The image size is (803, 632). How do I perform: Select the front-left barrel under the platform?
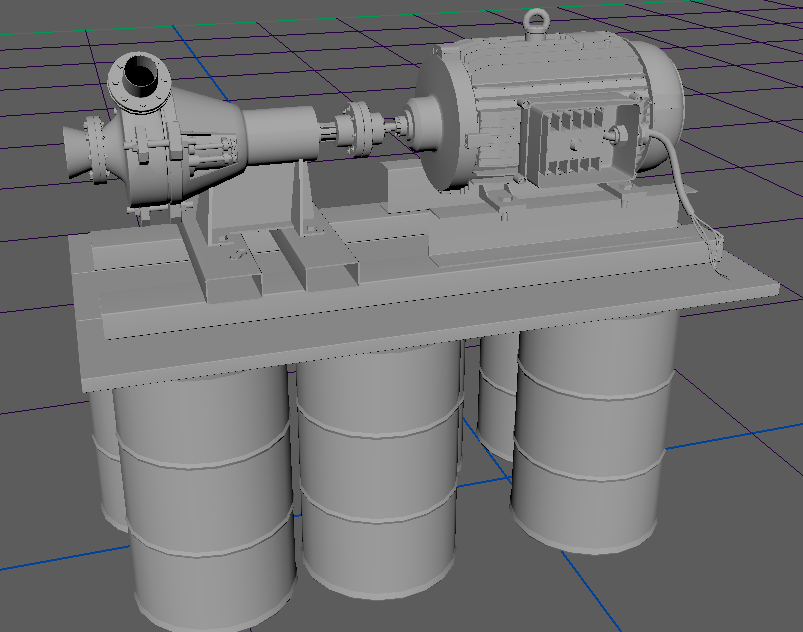(205, 497)
